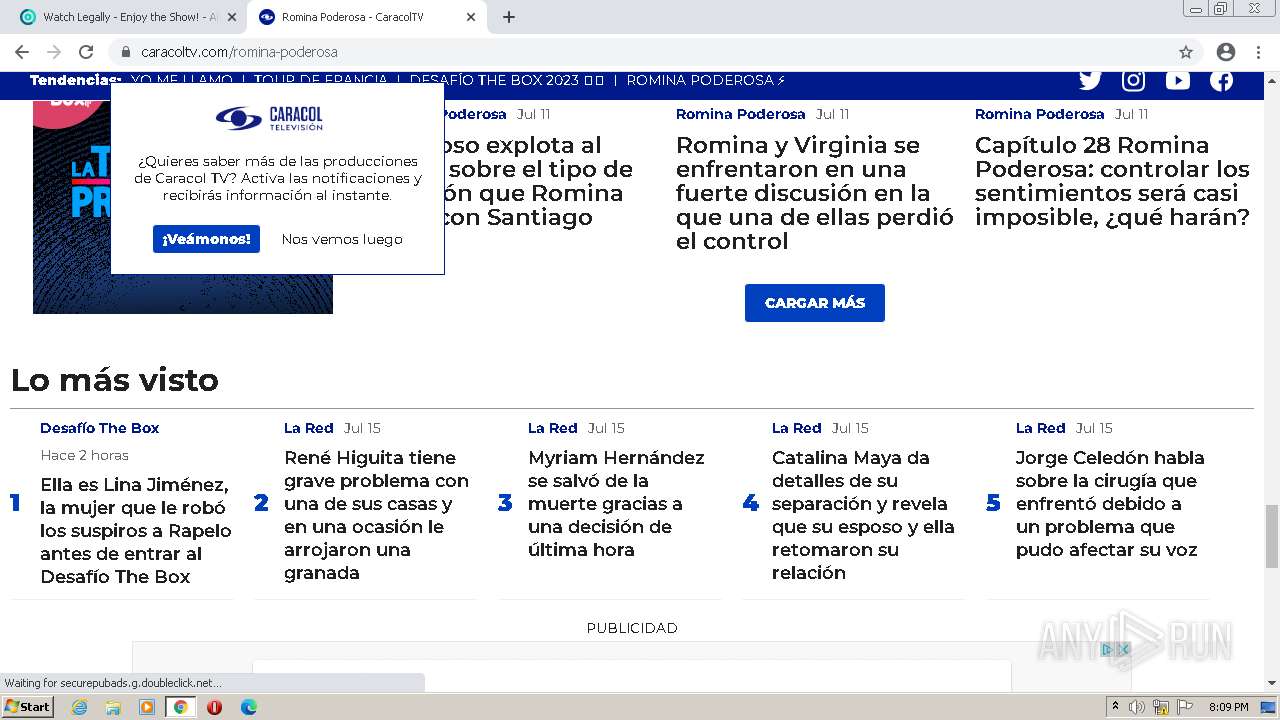Open Chrome three-dot menu
1280x720 pixels.
point(1259,52)
